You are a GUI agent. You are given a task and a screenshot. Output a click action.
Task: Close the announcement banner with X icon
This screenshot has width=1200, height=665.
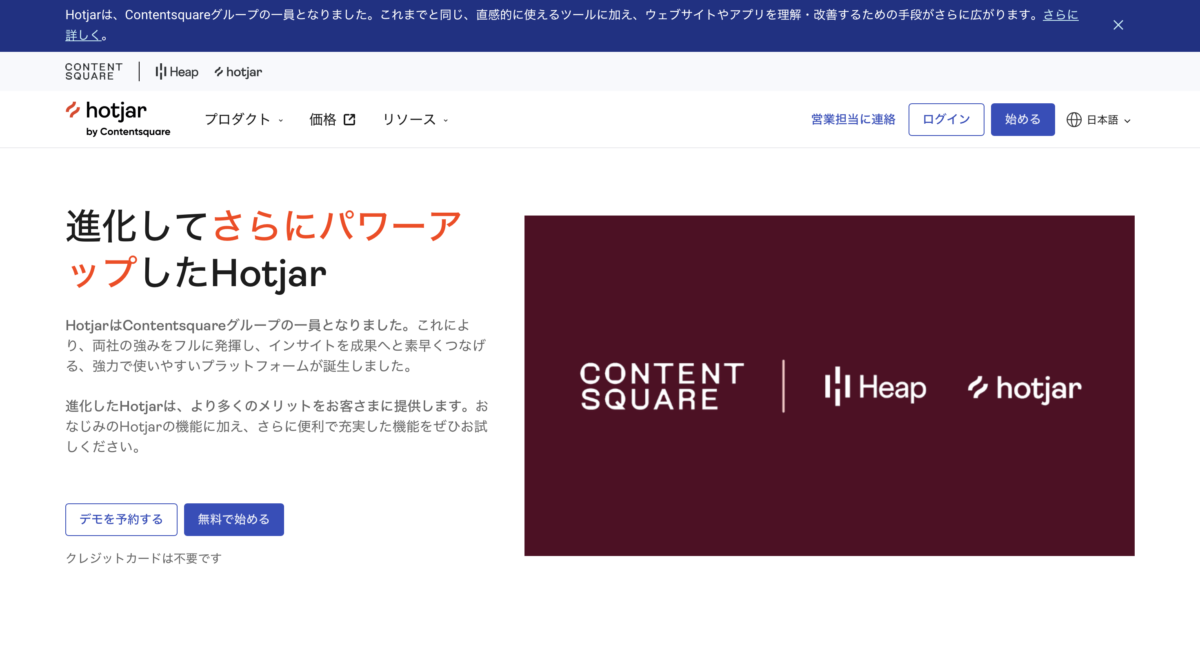point(1118,25)
